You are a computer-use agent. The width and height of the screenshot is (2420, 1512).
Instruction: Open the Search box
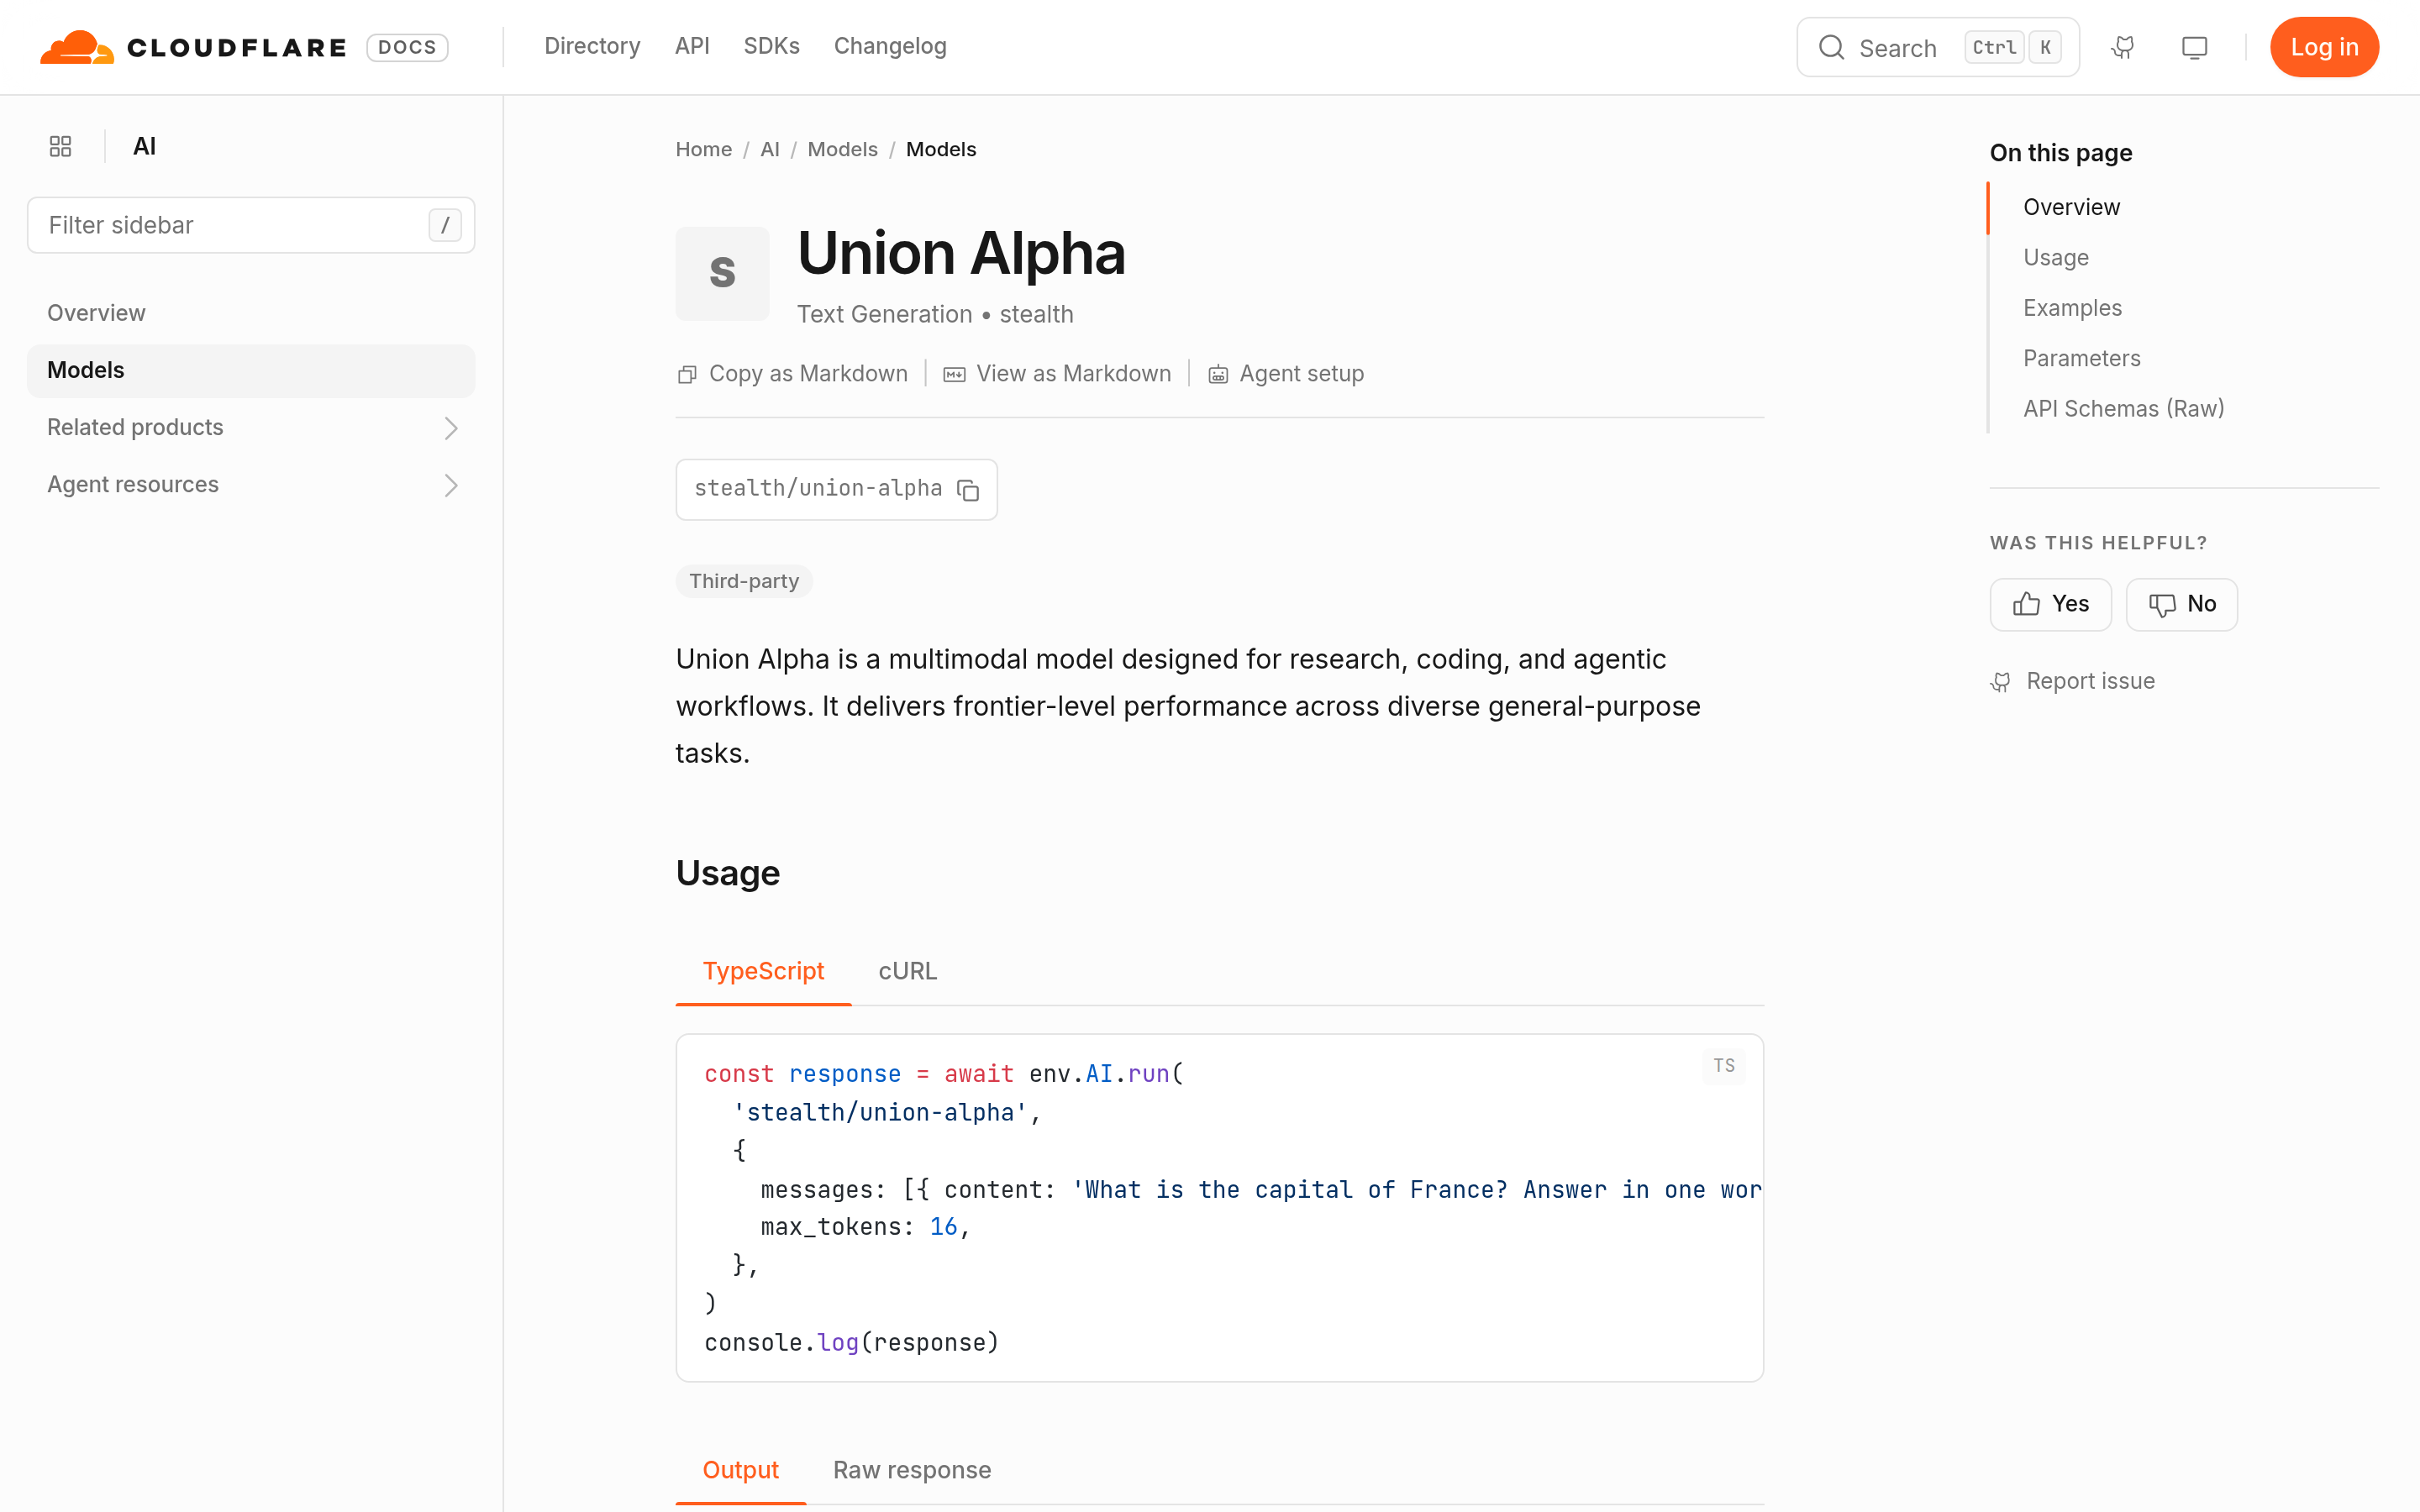[x=1938, y=47]
